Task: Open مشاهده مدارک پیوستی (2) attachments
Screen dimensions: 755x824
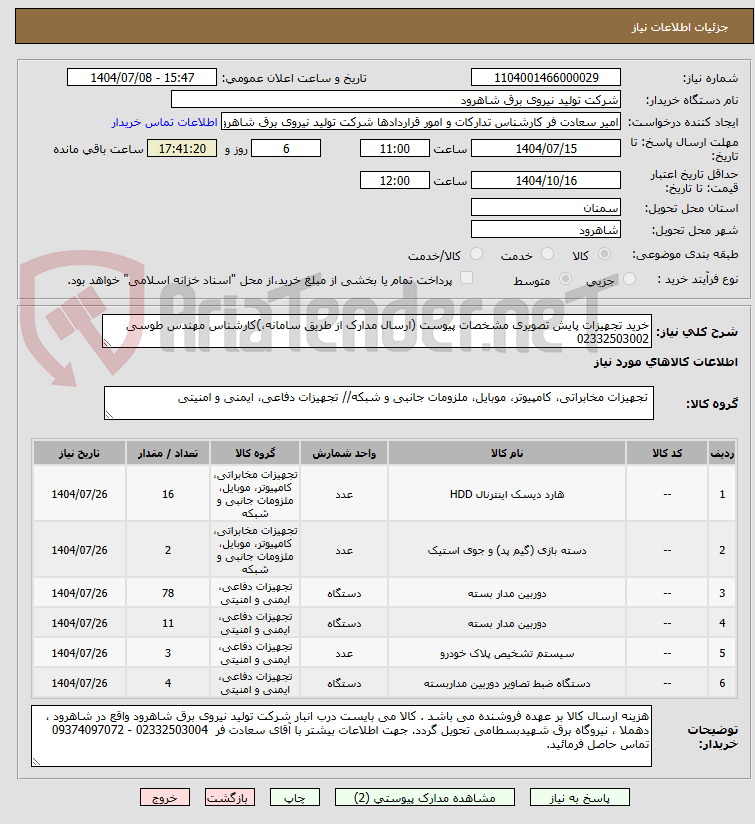Action: pyautogui.click(x=425, y=798)
